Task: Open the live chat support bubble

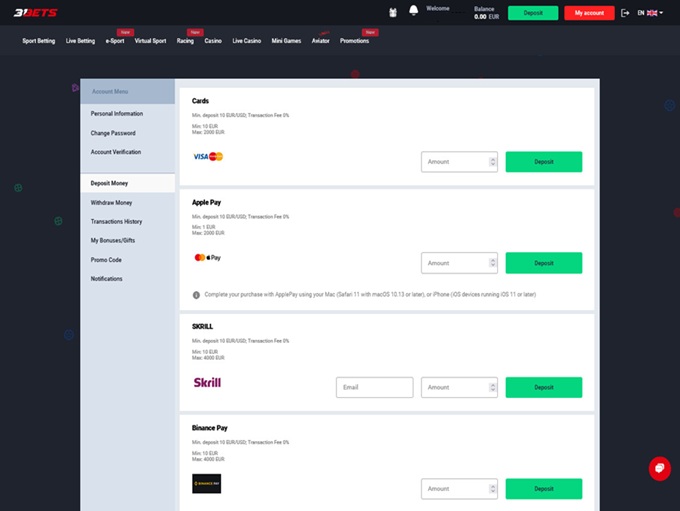Action: (658, 468)
